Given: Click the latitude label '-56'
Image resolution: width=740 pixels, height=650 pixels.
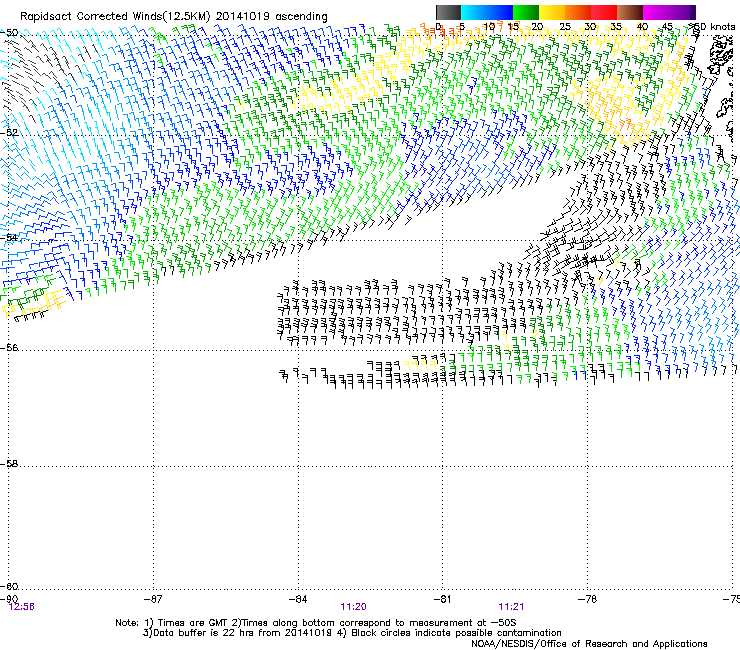Looking at the screenshot, I should coord(10,347).
